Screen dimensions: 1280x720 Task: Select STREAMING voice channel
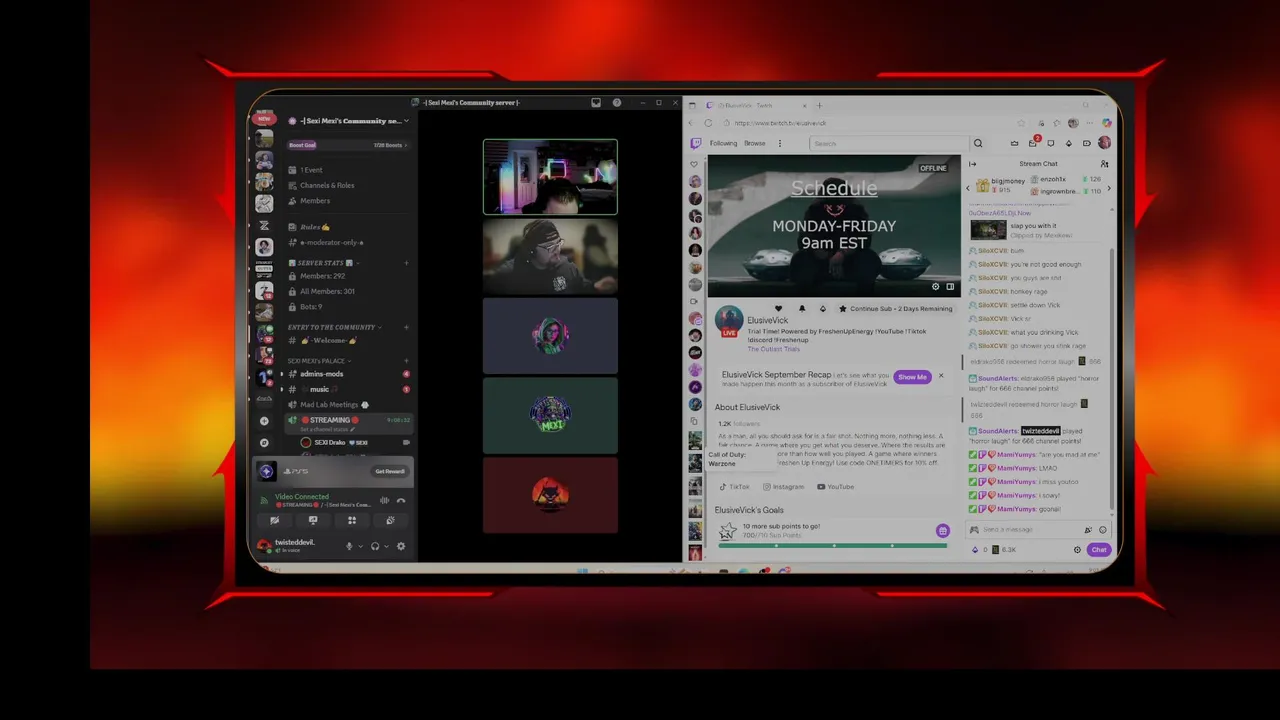coord(347,422)
